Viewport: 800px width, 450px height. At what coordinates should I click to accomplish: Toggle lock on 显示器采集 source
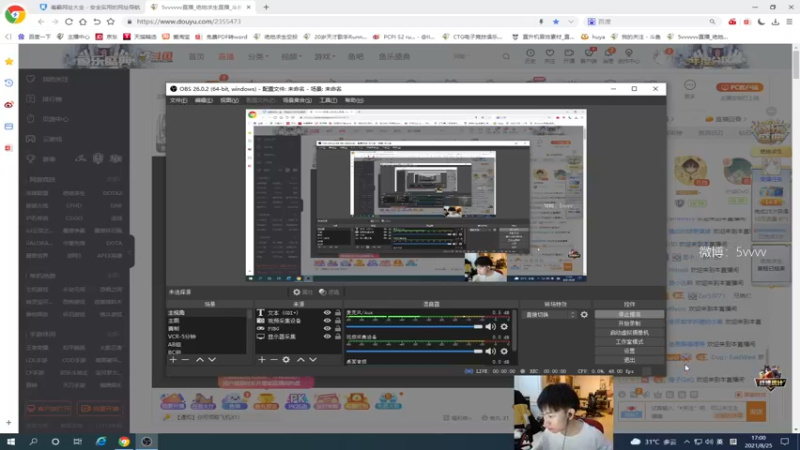[337, 337]
